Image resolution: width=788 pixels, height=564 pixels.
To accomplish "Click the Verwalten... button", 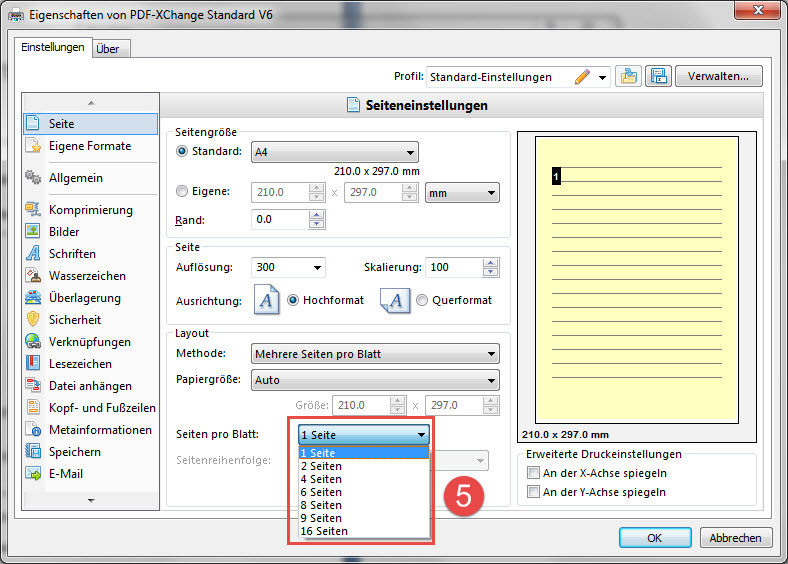I will coord(719,76).
